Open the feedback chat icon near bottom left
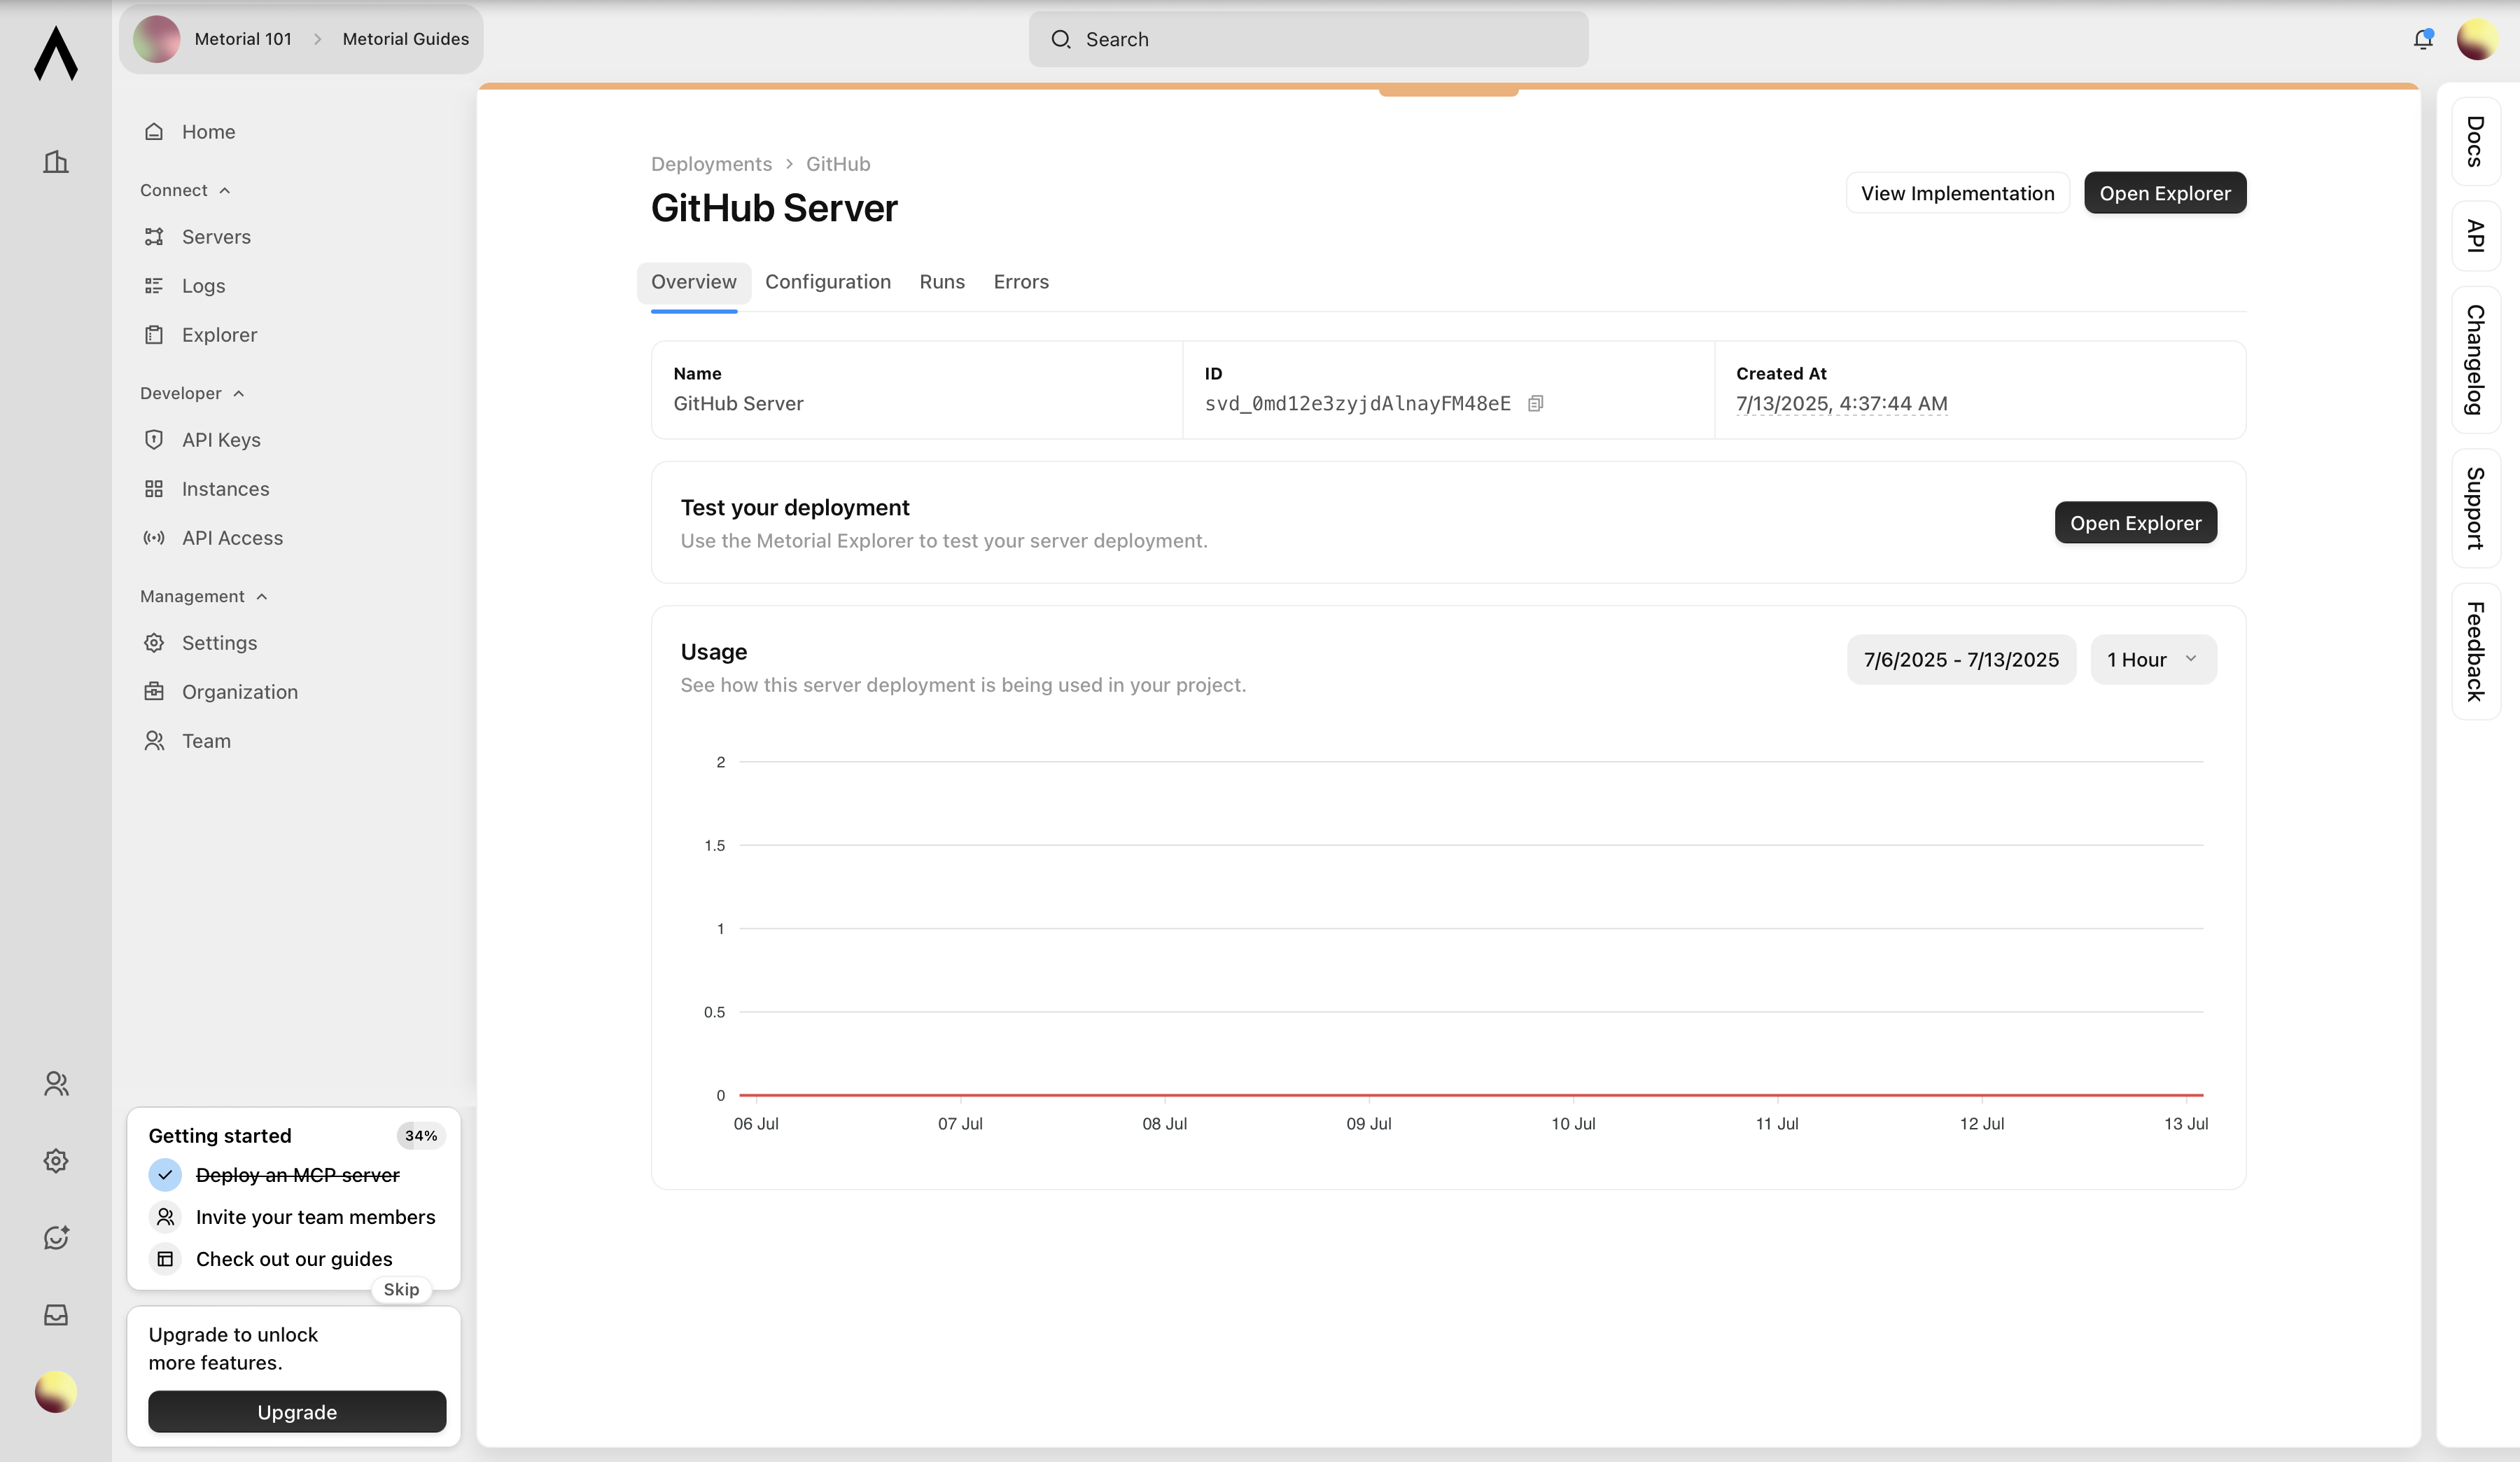 click(55, 1237)
